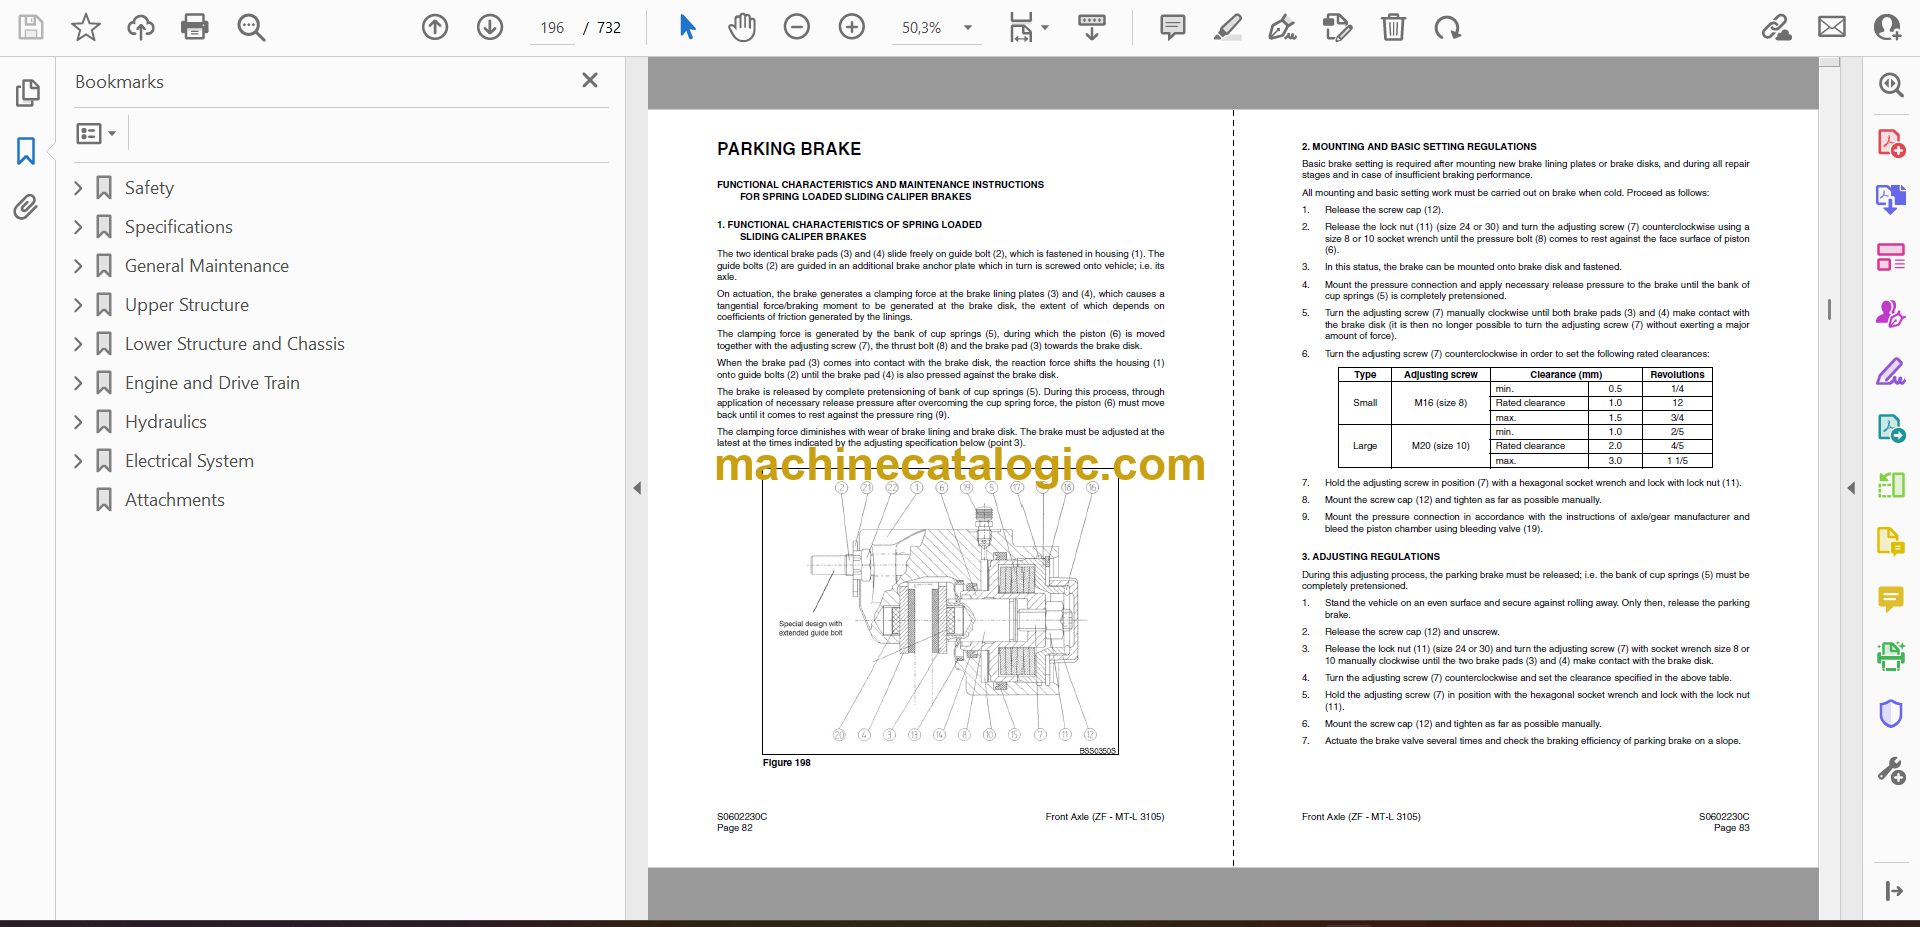Click the vertical document scrollbar thumb
This screenshot has height=927, width=1920.
1829,310
